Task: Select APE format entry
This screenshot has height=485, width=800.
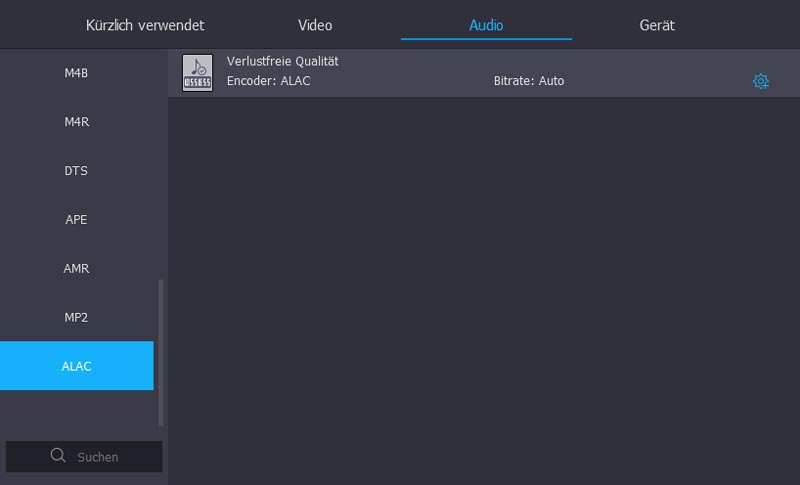Action: 77,219
